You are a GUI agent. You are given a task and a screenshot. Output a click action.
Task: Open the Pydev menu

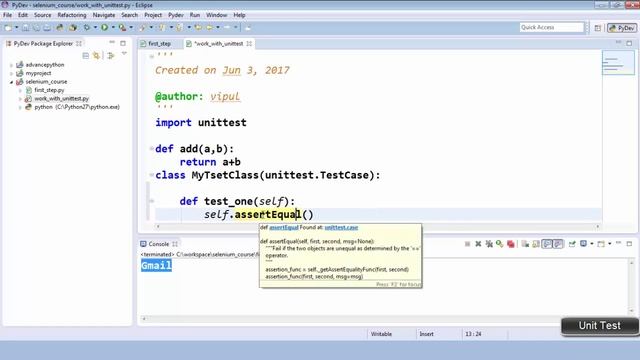176,15
